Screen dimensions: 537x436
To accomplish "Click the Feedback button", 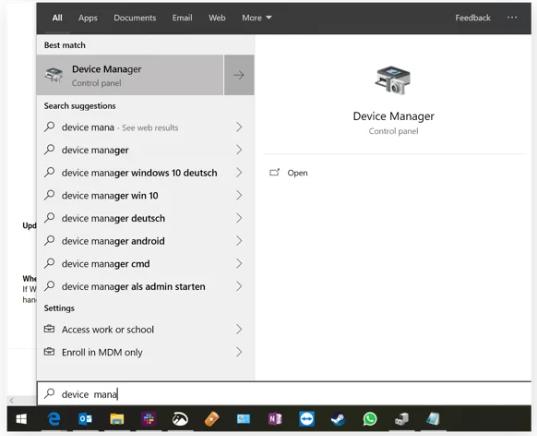I will [473, 18].
